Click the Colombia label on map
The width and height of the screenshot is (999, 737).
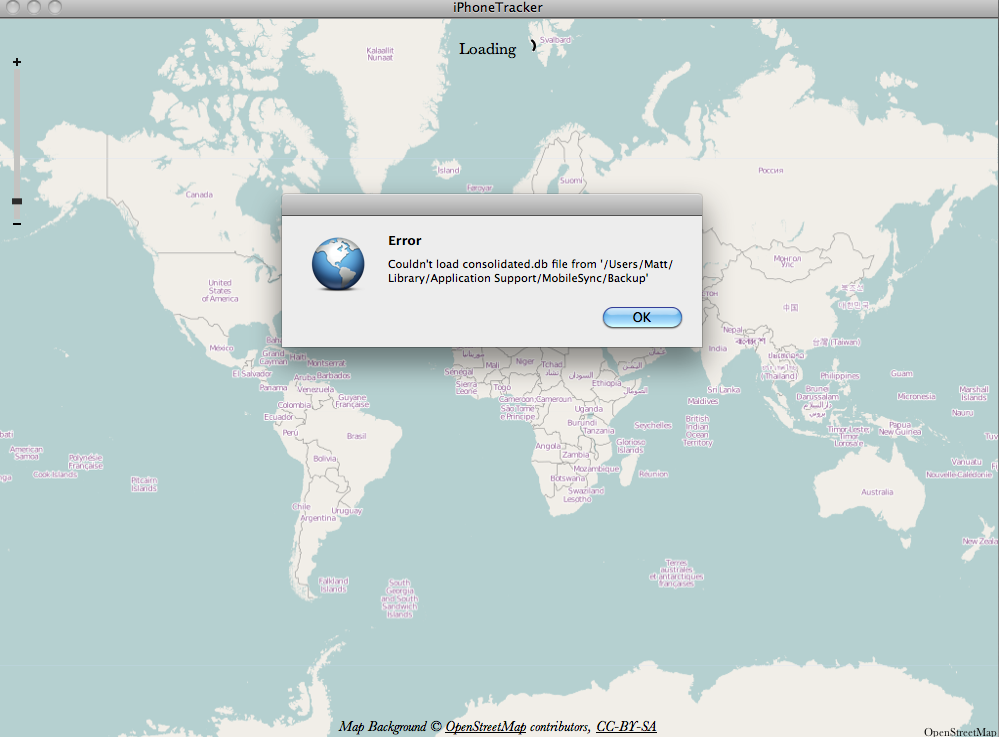294,404
